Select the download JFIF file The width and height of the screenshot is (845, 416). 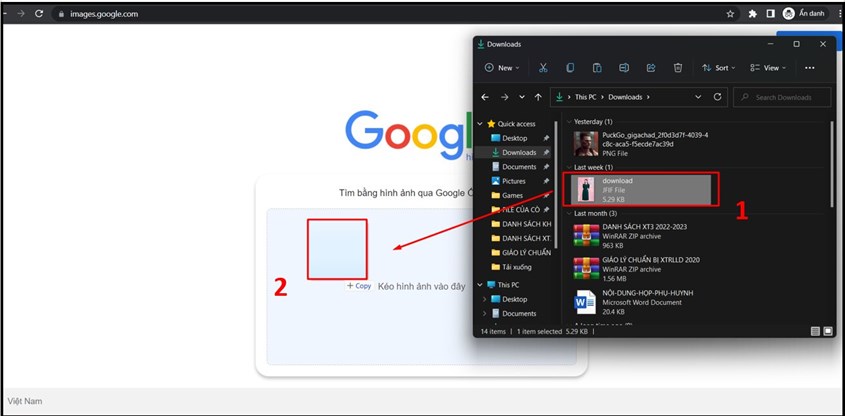point(640,189)
